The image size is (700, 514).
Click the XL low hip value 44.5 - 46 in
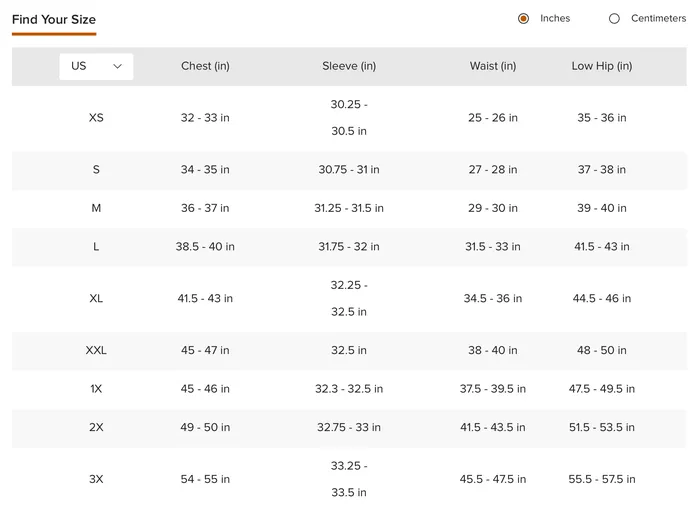[602, 298]
